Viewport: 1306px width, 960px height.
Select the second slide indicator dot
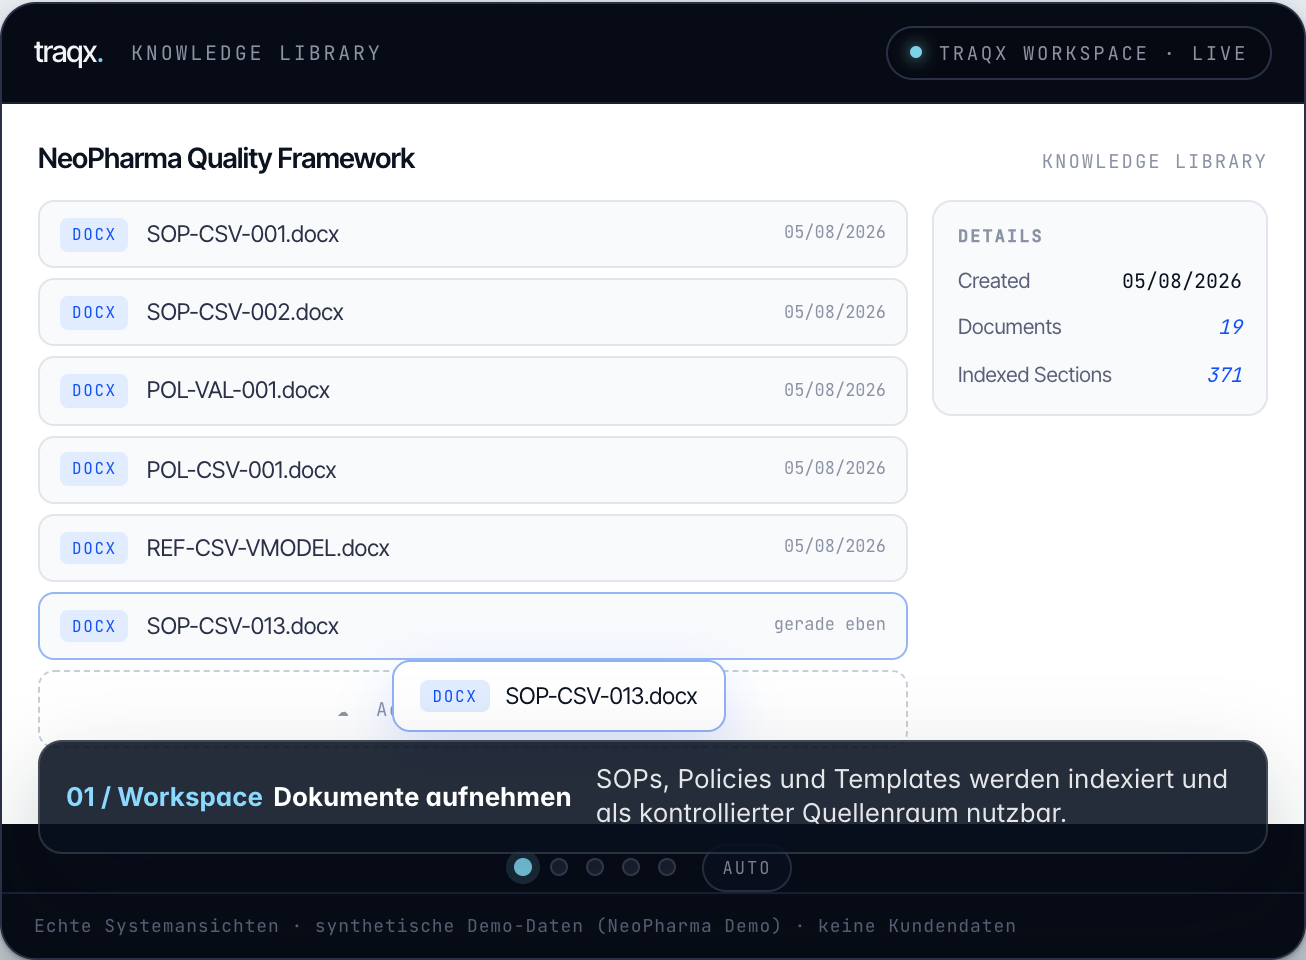tap(559, 867)
